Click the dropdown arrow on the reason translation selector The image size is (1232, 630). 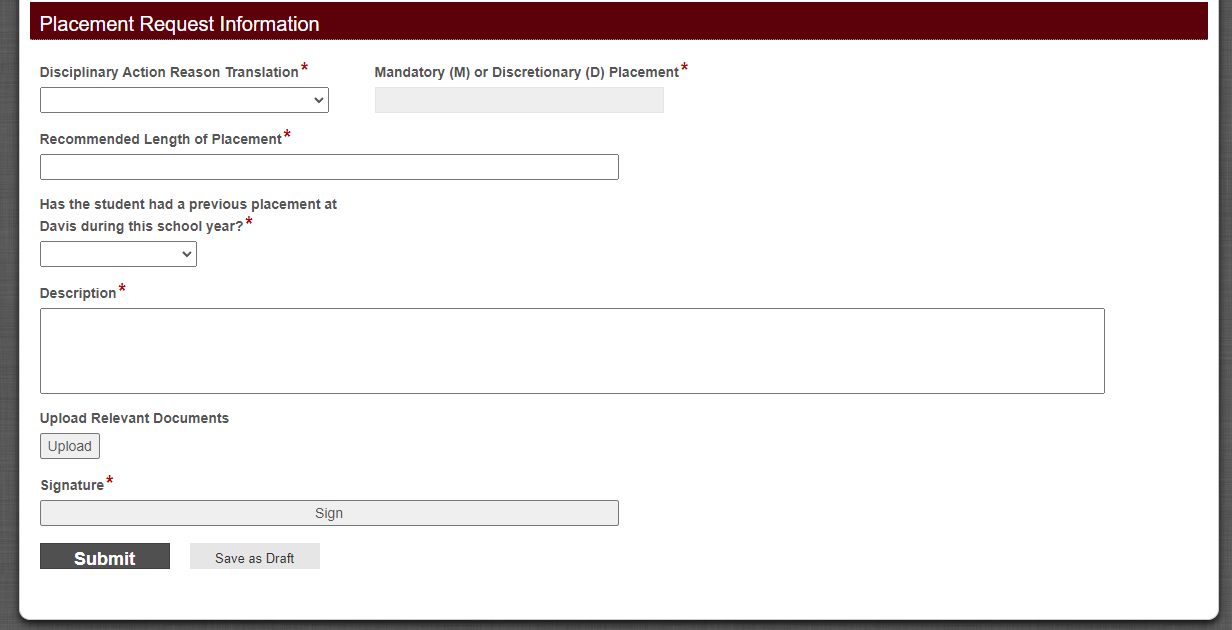tap(318, 99)
